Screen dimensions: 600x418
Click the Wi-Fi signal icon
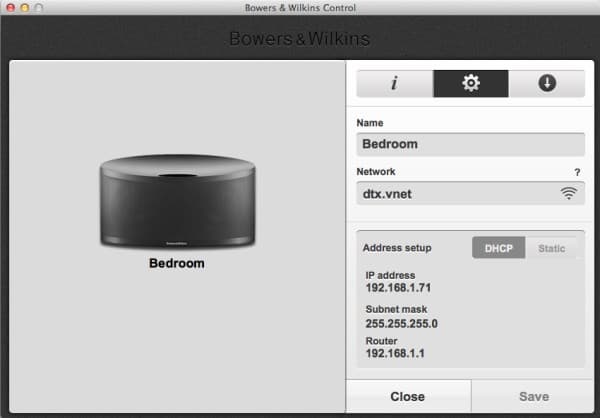[569, 193]
